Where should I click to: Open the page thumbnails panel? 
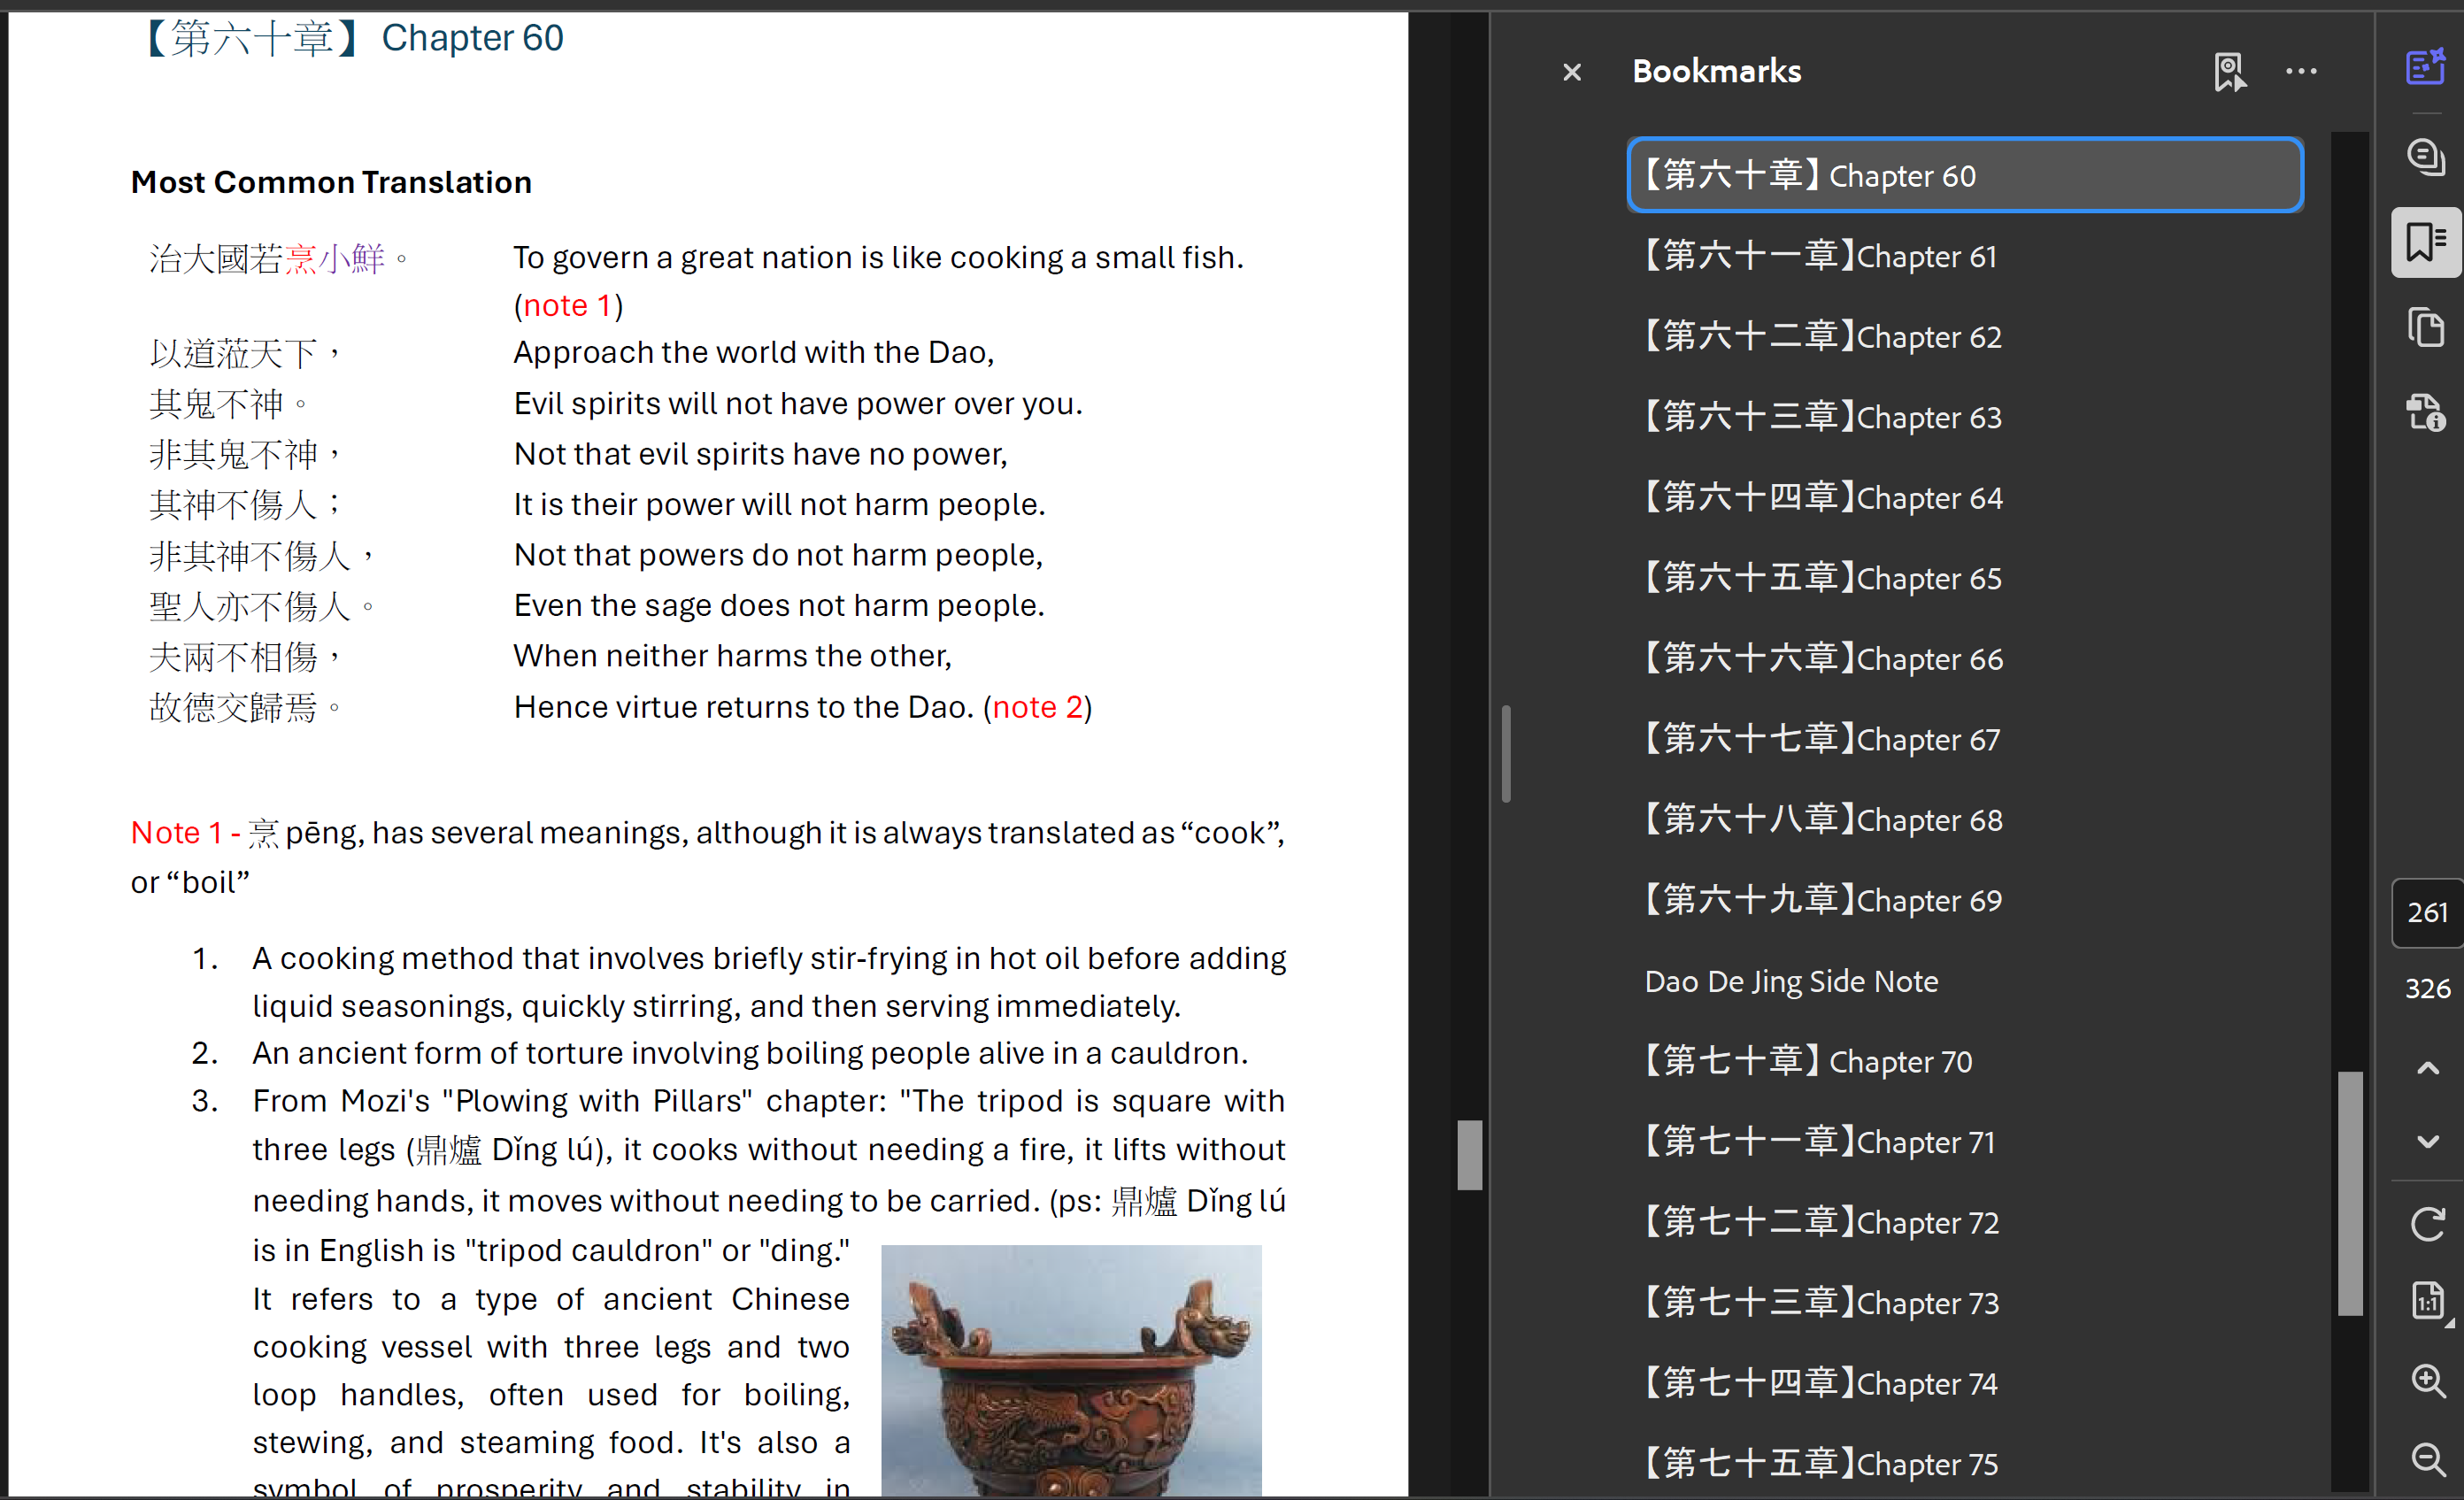[x=2425, y=328]
